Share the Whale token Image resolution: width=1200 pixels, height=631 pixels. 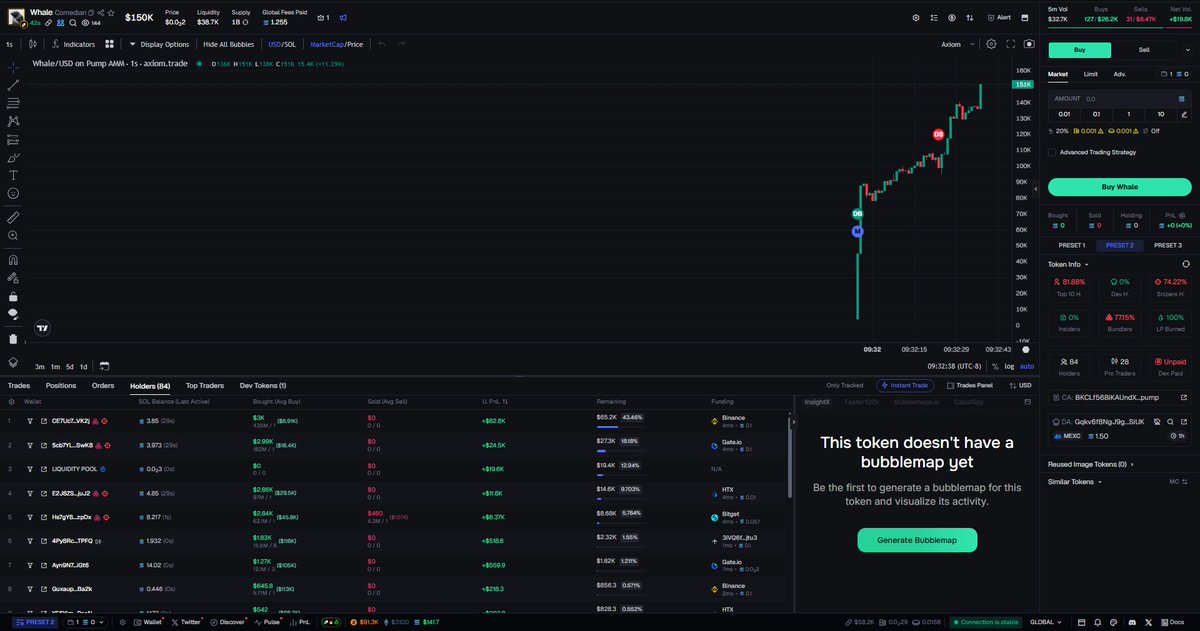pyautogui.click(x=101, y=12)
